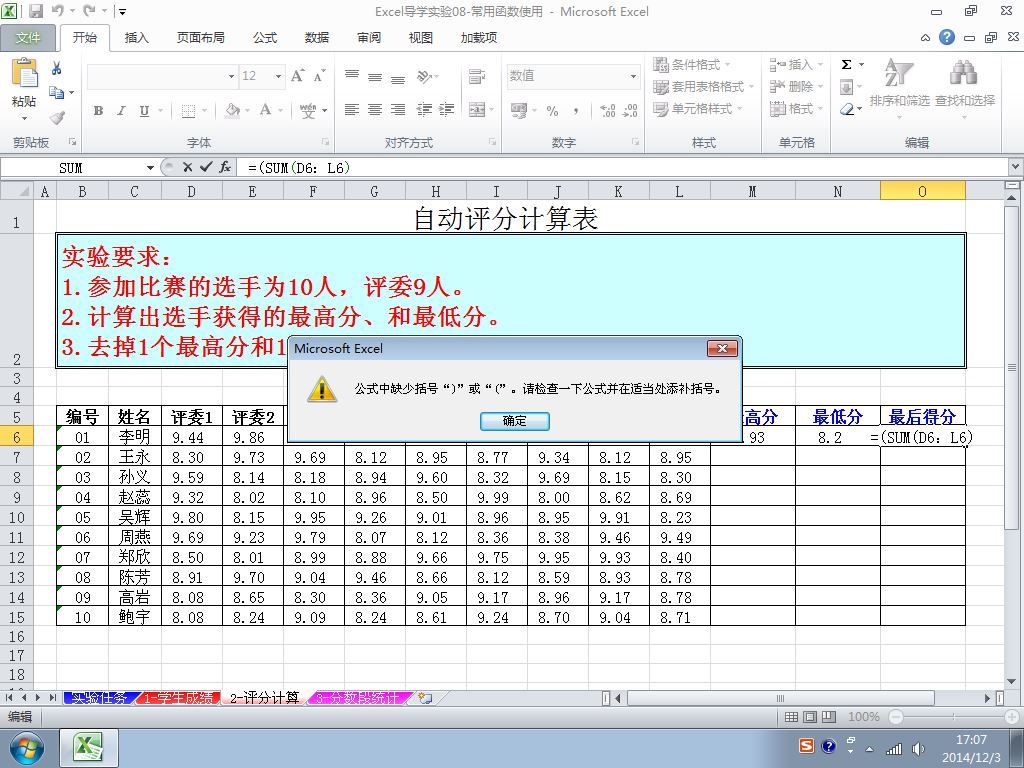Toggle Align Text Left

[x=352, y=110]
